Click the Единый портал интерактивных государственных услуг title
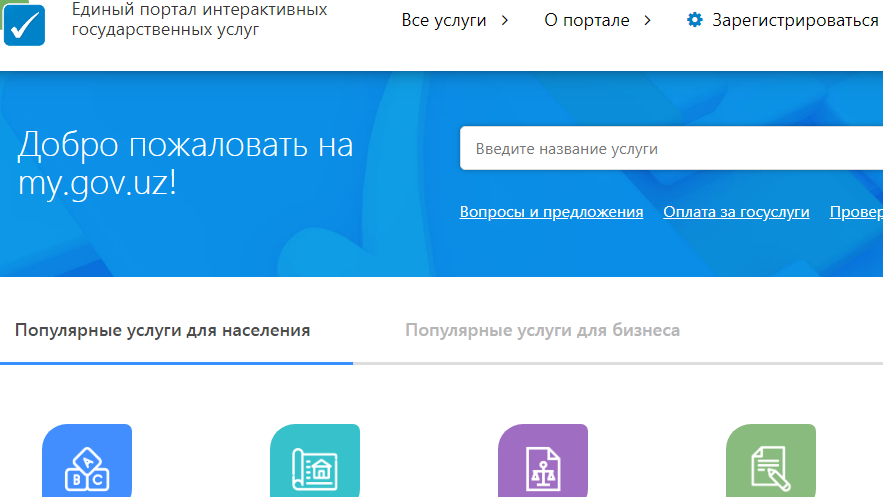883x497 pixels. tap(199, 19)
